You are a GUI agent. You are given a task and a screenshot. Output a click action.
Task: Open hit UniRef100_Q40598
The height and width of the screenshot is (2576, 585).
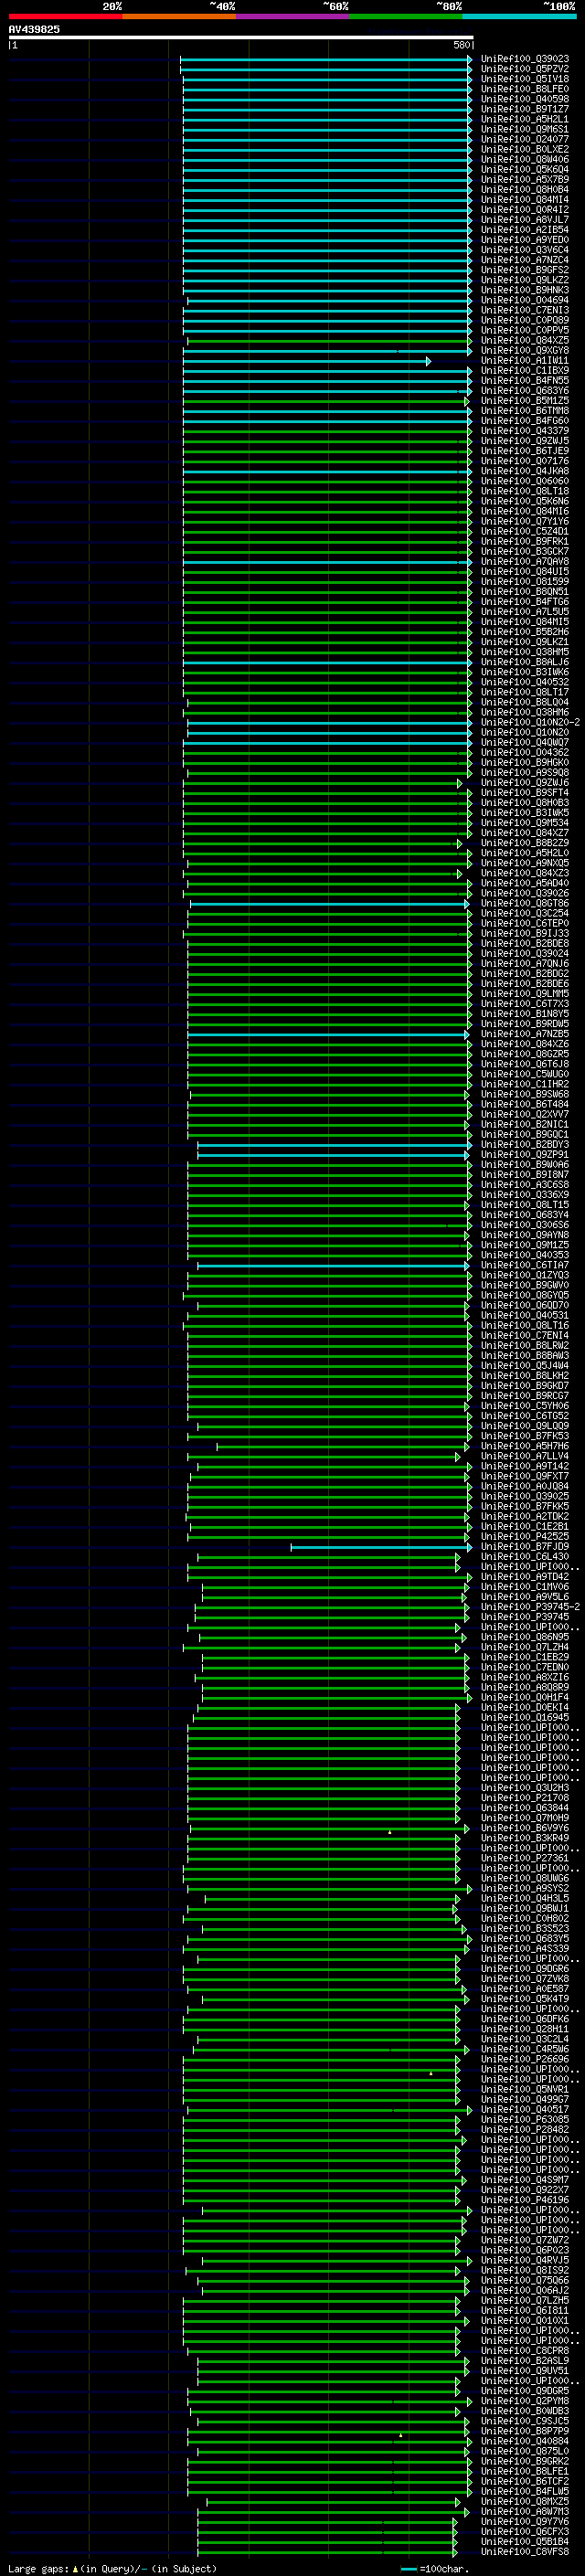525,99
